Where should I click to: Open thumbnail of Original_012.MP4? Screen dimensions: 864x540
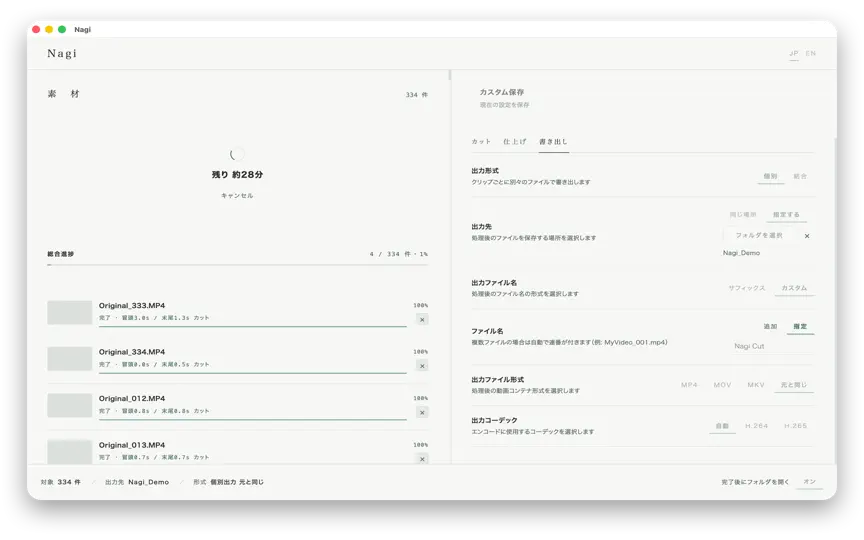69,406
